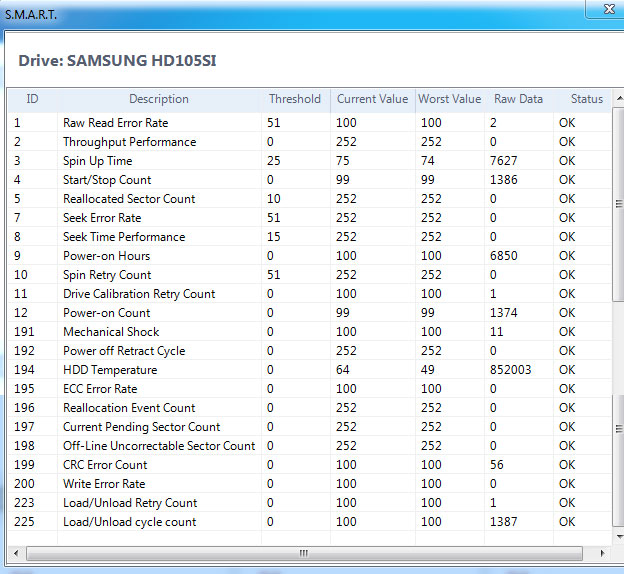Viewport: 624px width, 574px height.
Task: Select the HDD Temperature row
Action: [x=309, y=370]
